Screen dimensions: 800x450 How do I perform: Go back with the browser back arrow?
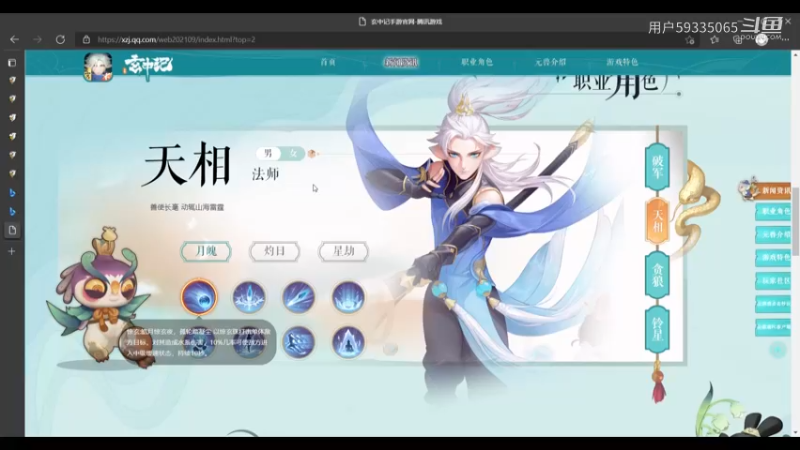click(14, 39)
